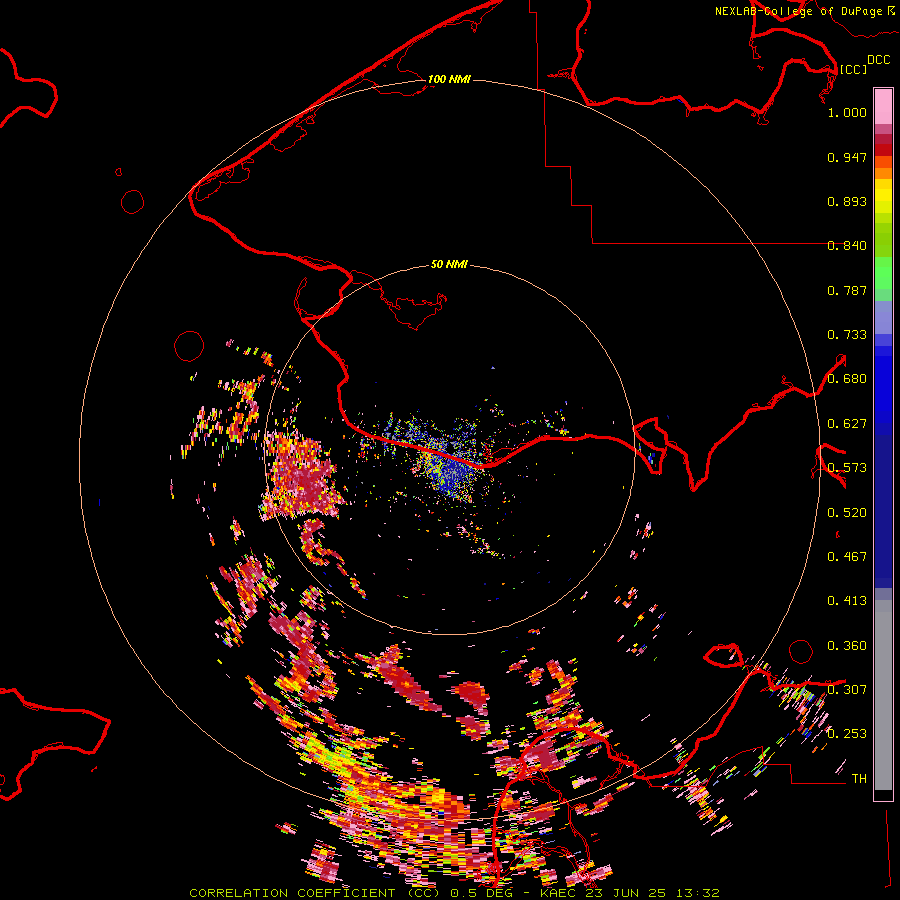The image size is (900, 900).
Task: Click the 0.680 color scale value
Action: [847, 379]
